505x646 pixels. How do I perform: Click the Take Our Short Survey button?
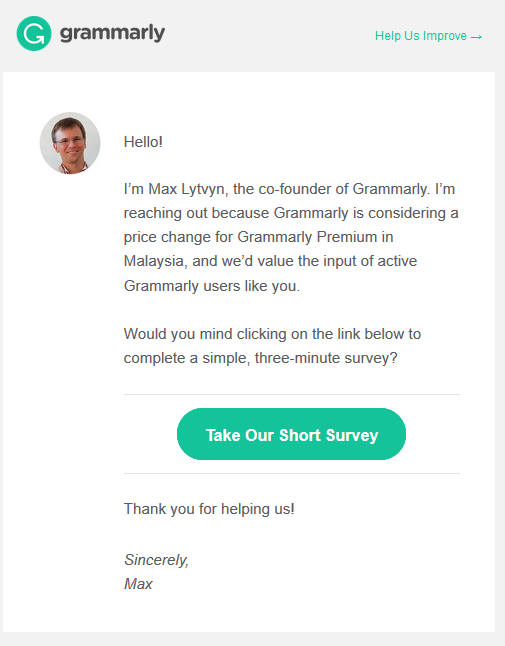coord(291,434)
